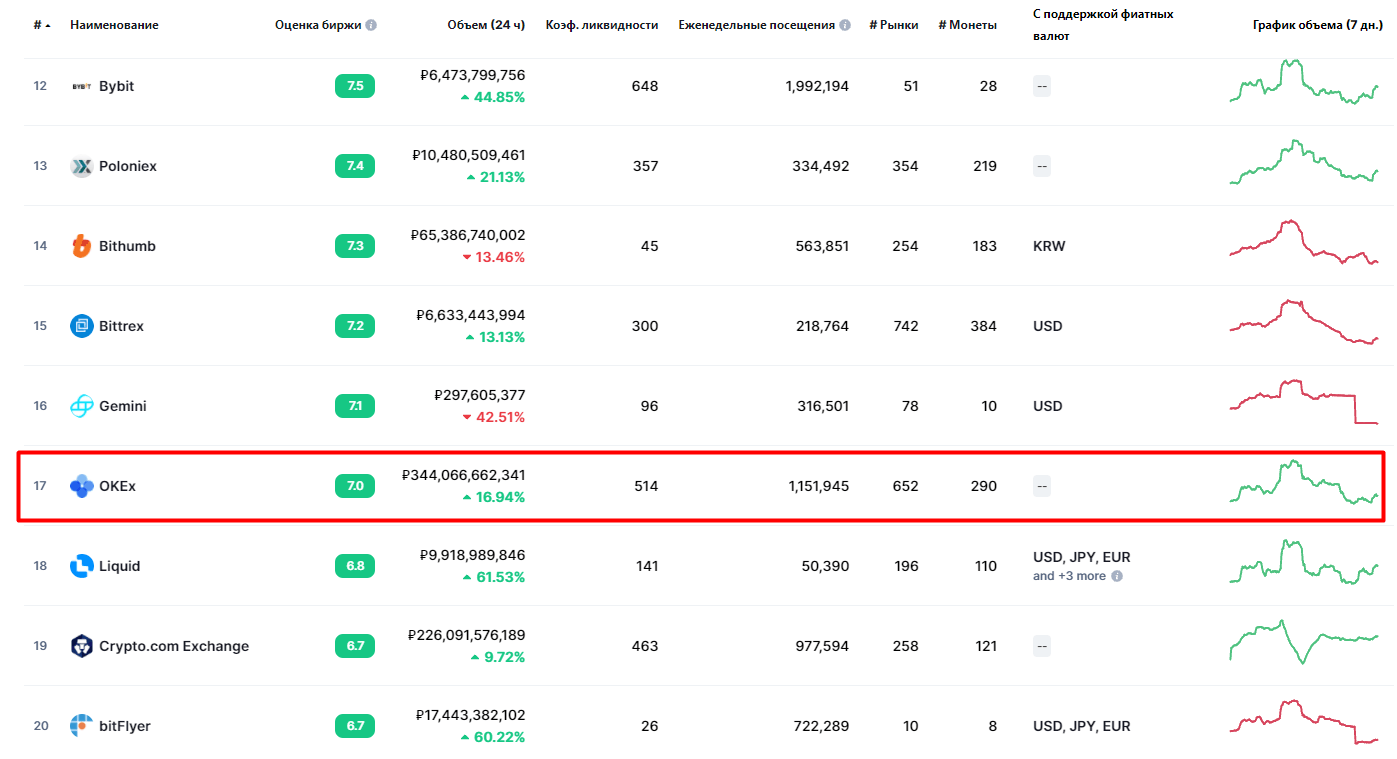
Task: View Bithumb 7-day volume chart
Action: [1304, 242]
